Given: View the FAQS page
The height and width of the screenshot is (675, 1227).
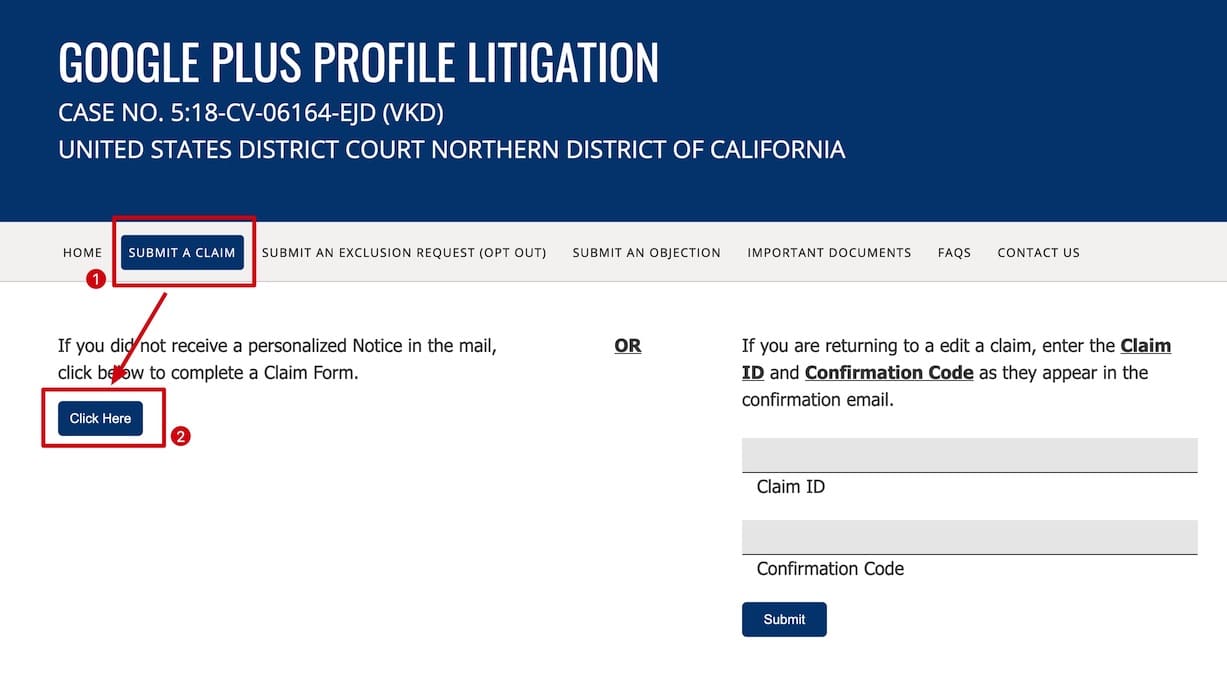Looking at the screenshot, I should coord(954,253).
